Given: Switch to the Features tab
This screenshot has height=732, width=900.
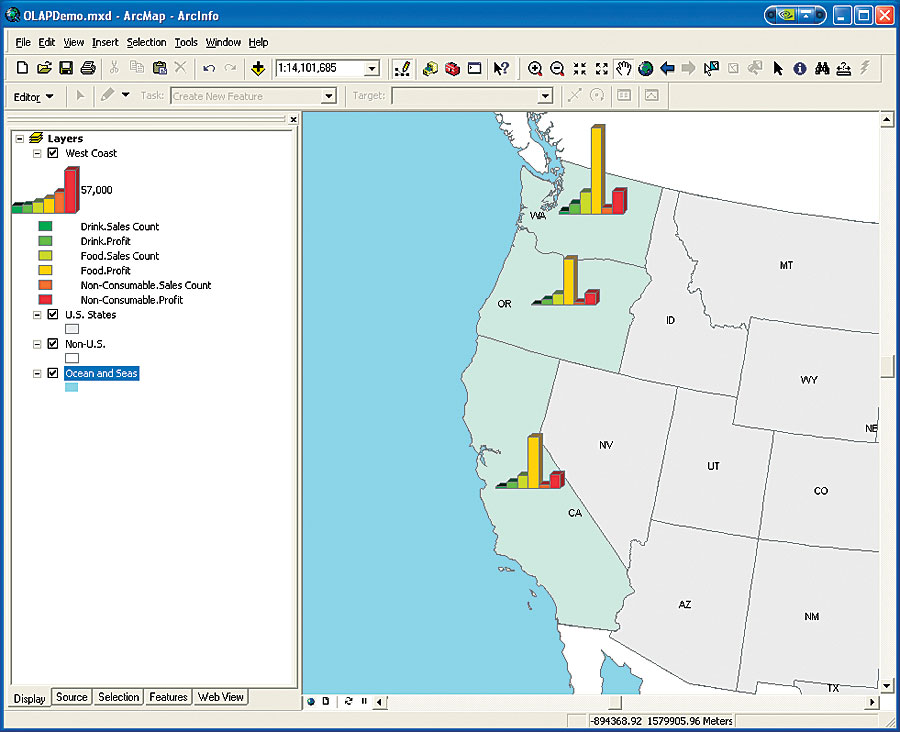Looking at the screenshot, I should coord(168,697).
